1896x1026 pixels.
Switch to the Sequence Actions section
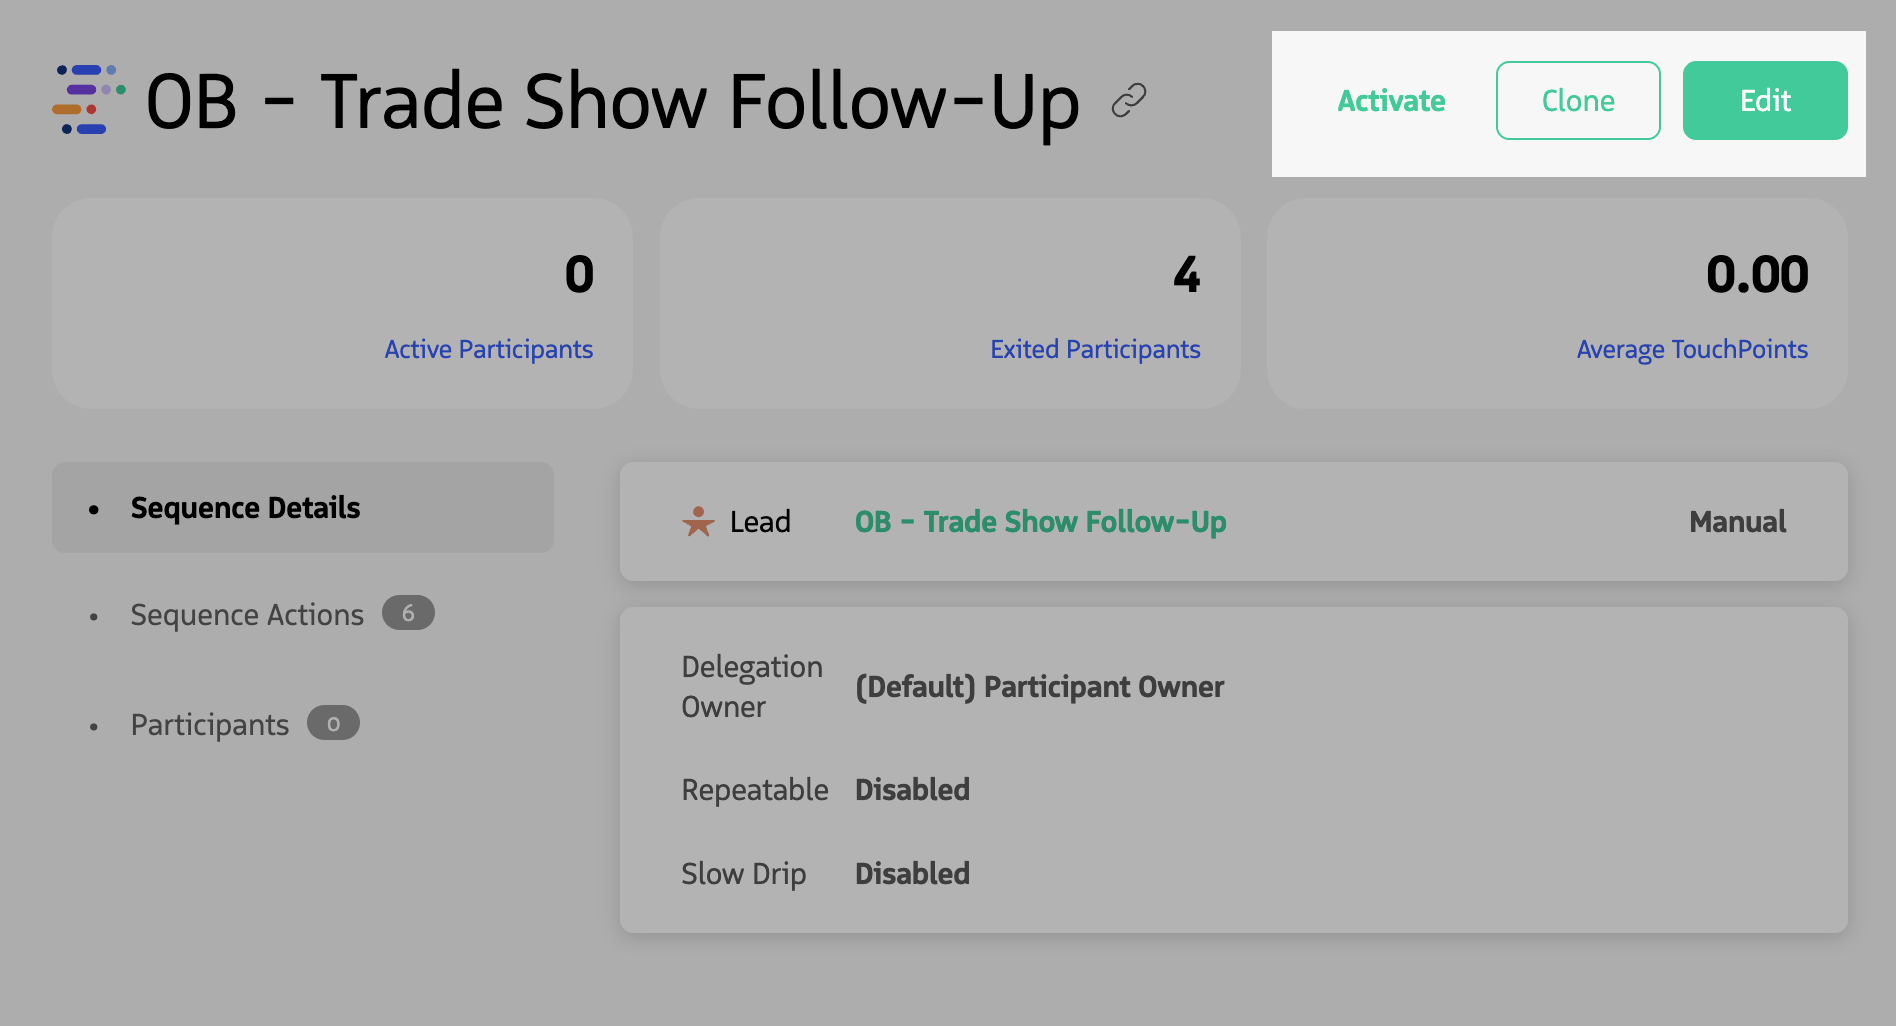click(246, 614)
